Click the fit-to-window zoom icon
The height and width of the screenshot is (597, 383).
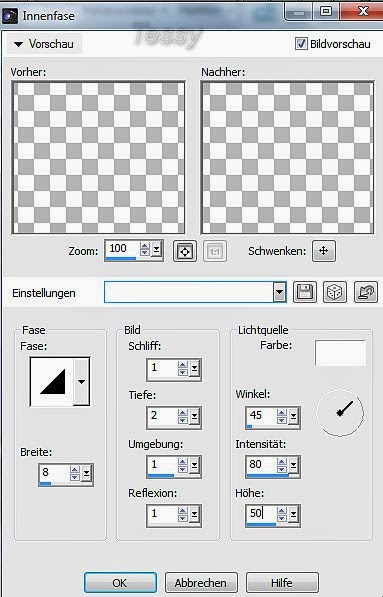click(185, 251)
